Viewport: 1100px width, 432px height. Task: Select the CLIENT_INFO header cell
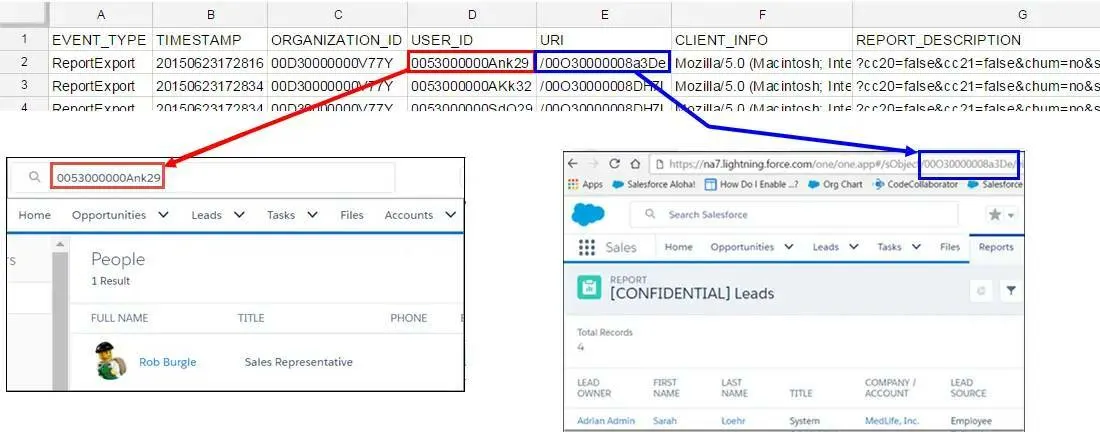pos(762,39)
